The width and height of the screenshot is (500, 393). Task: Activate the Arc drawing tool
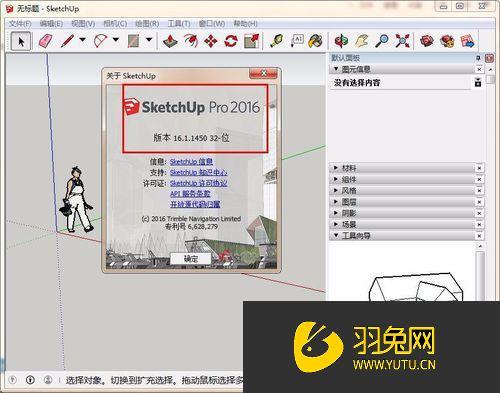pyautogui.click(x=100, y=41)
